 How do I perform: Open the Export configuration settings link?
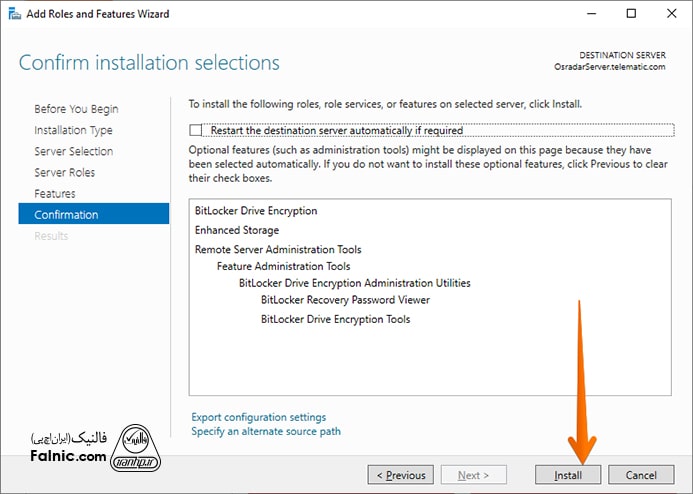click(x=258, y=417)
